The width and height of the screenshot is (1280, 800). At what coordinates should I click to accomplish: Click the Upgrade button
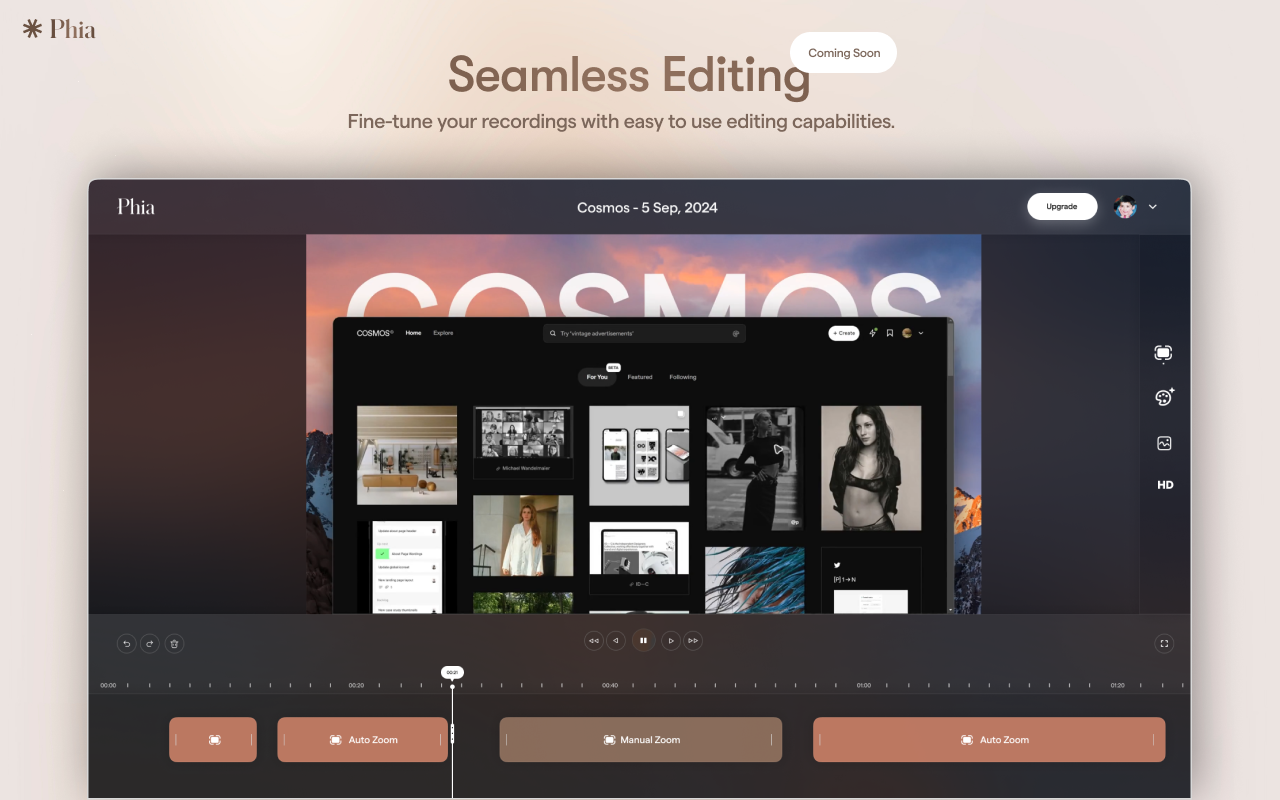(1062, 206)
